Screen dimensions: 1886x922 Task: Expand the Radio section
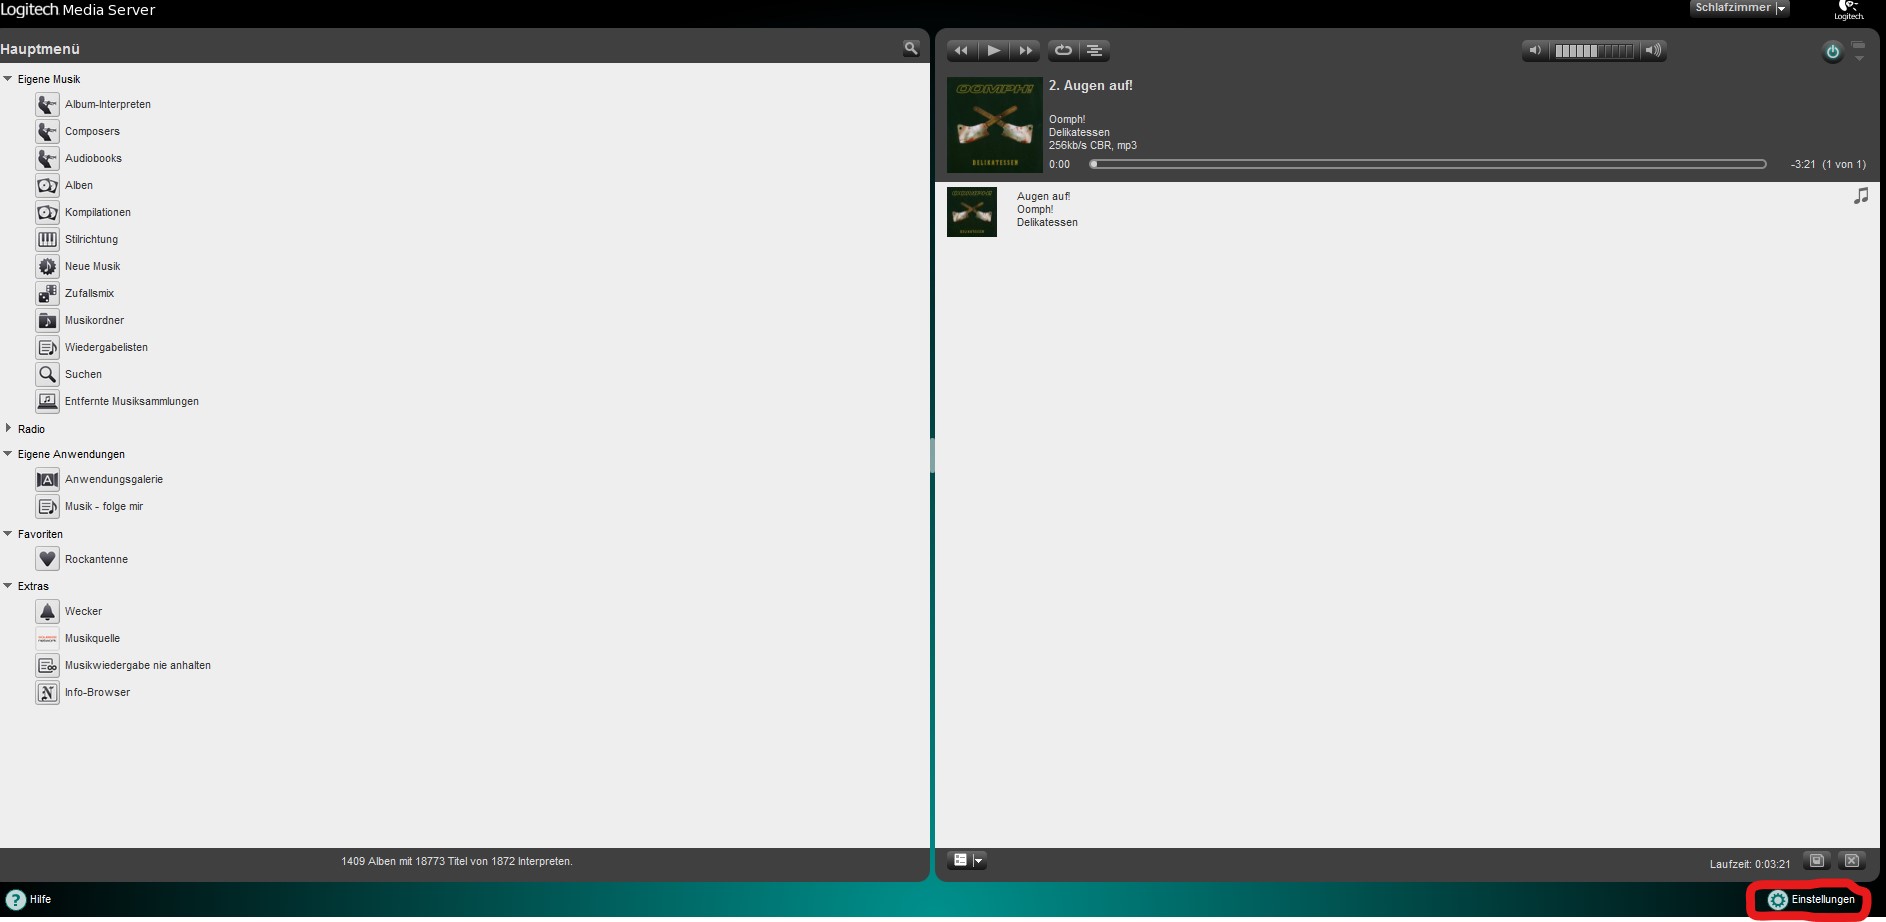[8, 428]
